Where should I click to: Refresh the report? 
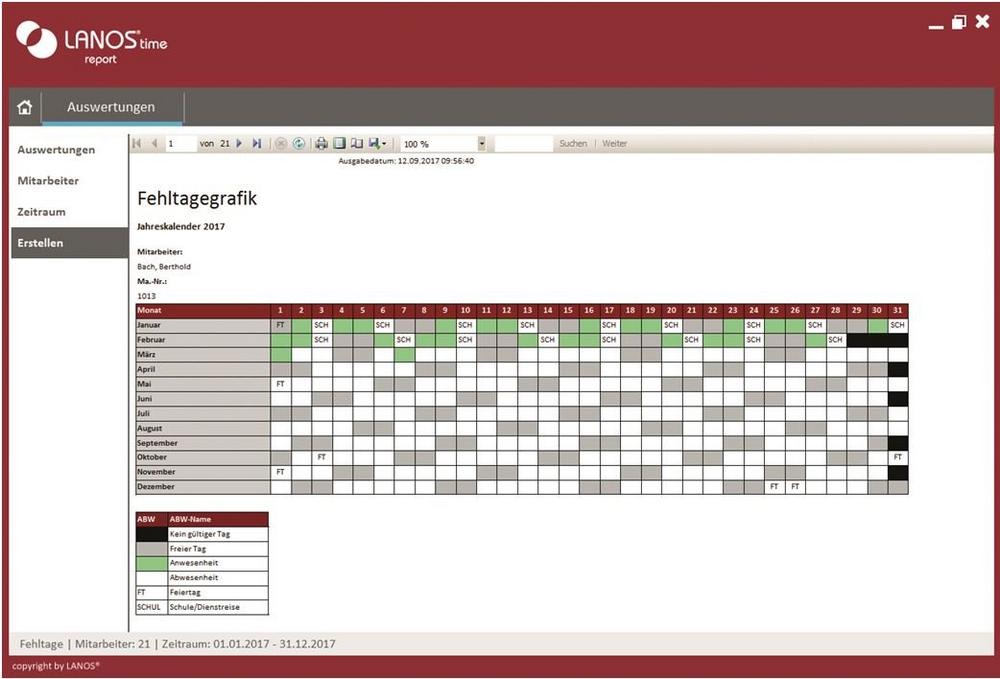[298, 143]
